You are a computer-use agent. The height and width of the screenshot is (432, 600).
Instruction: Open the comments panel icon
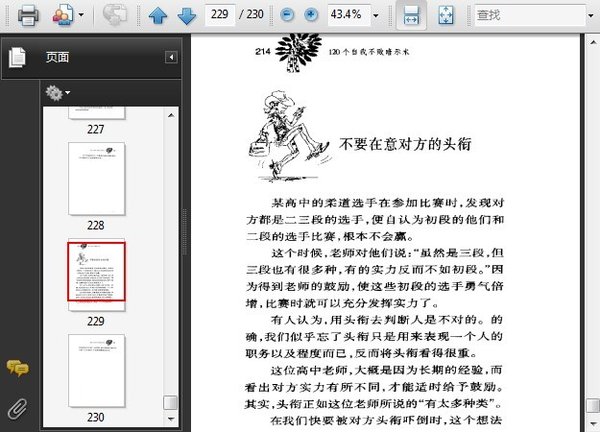click(x=17, y=368)
